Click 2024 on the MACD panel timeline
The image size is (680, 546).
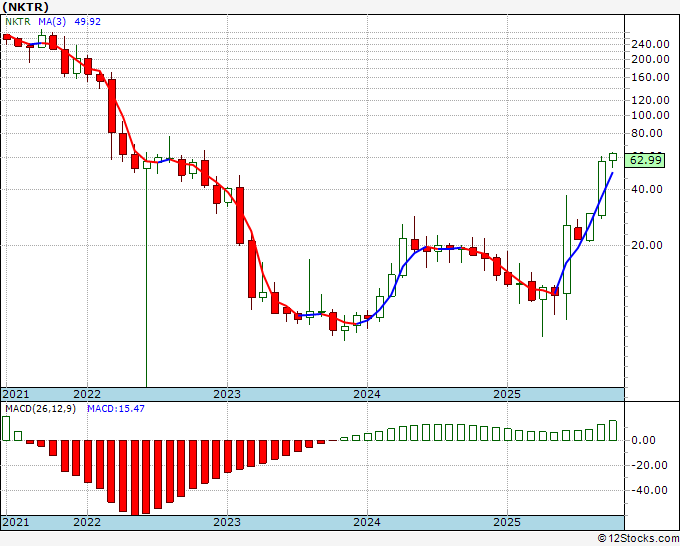click(367, 522)
